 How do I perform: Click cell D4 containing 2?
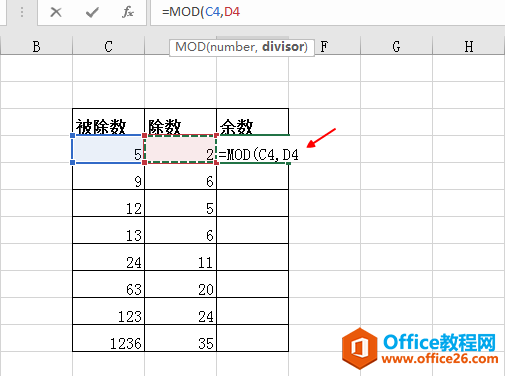tap(180, 149)
